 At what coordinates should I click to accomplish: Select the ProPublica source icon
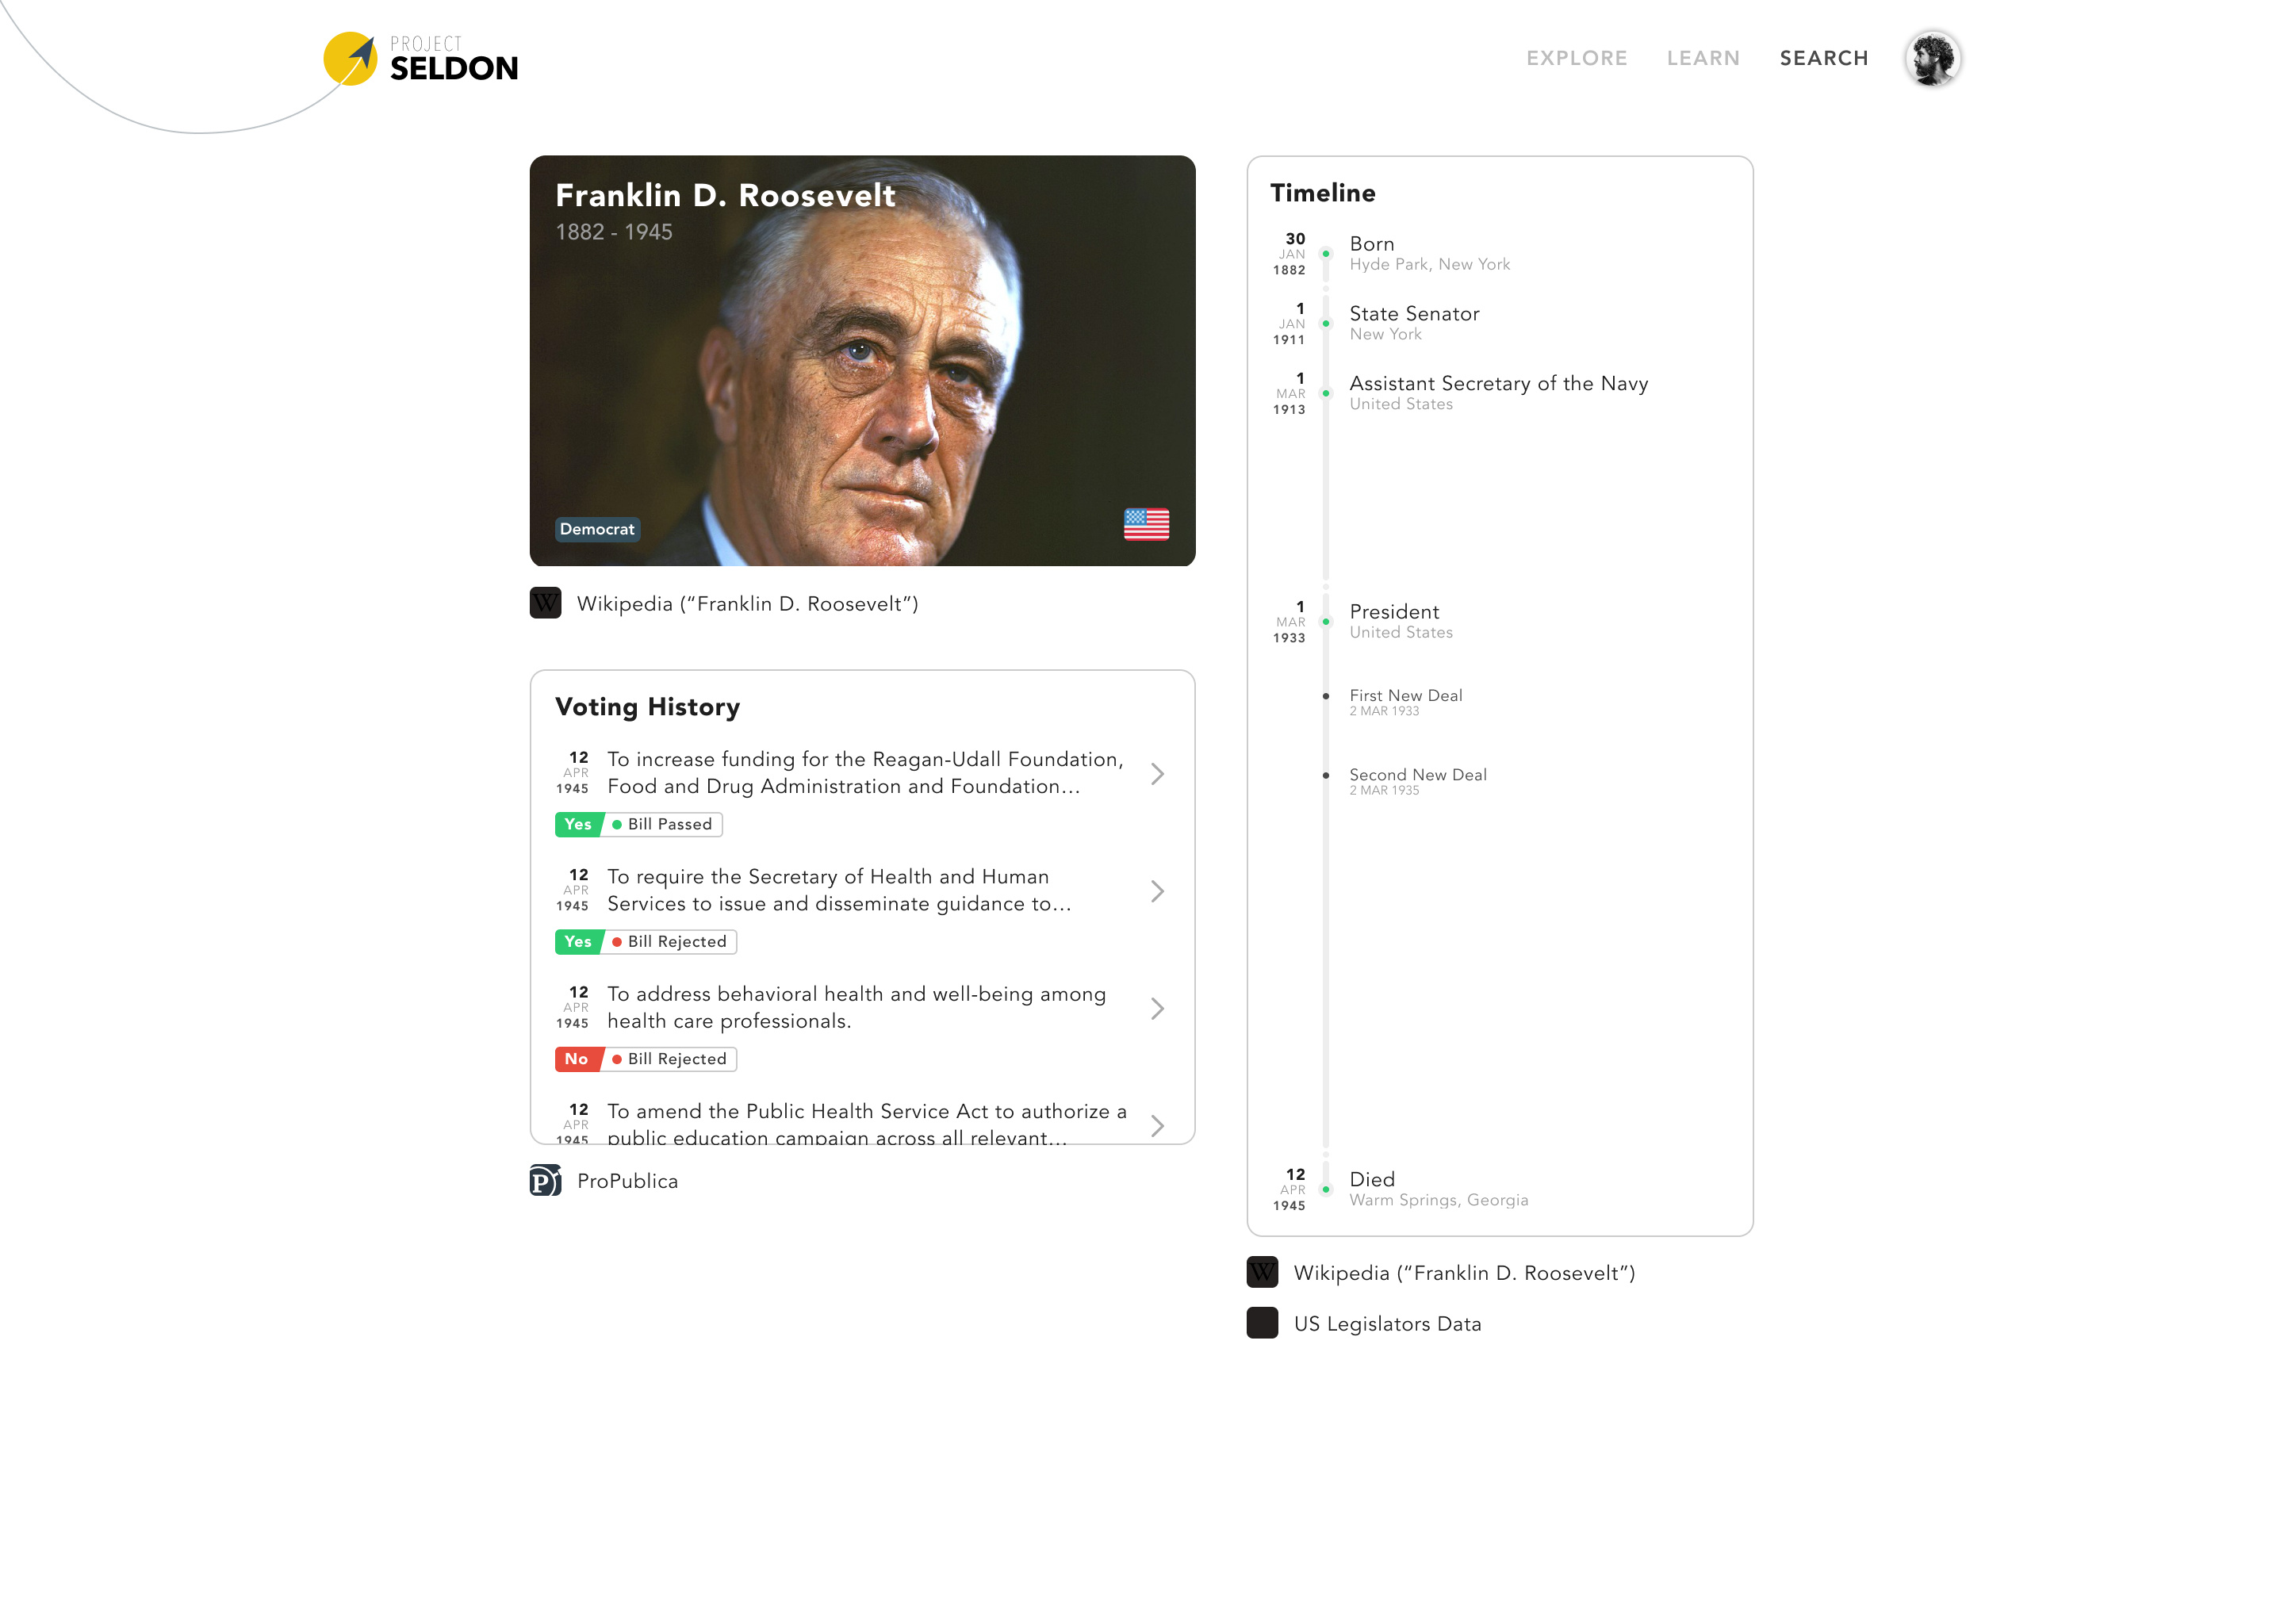[x=545, y=1181]
